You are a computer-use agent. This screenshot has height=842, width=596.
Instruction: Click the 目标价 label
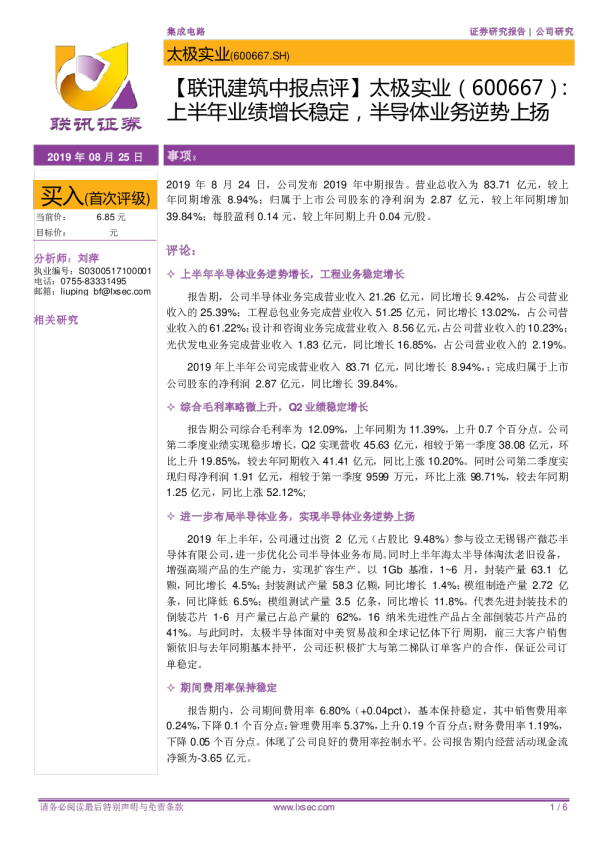[x=51, y=233]
